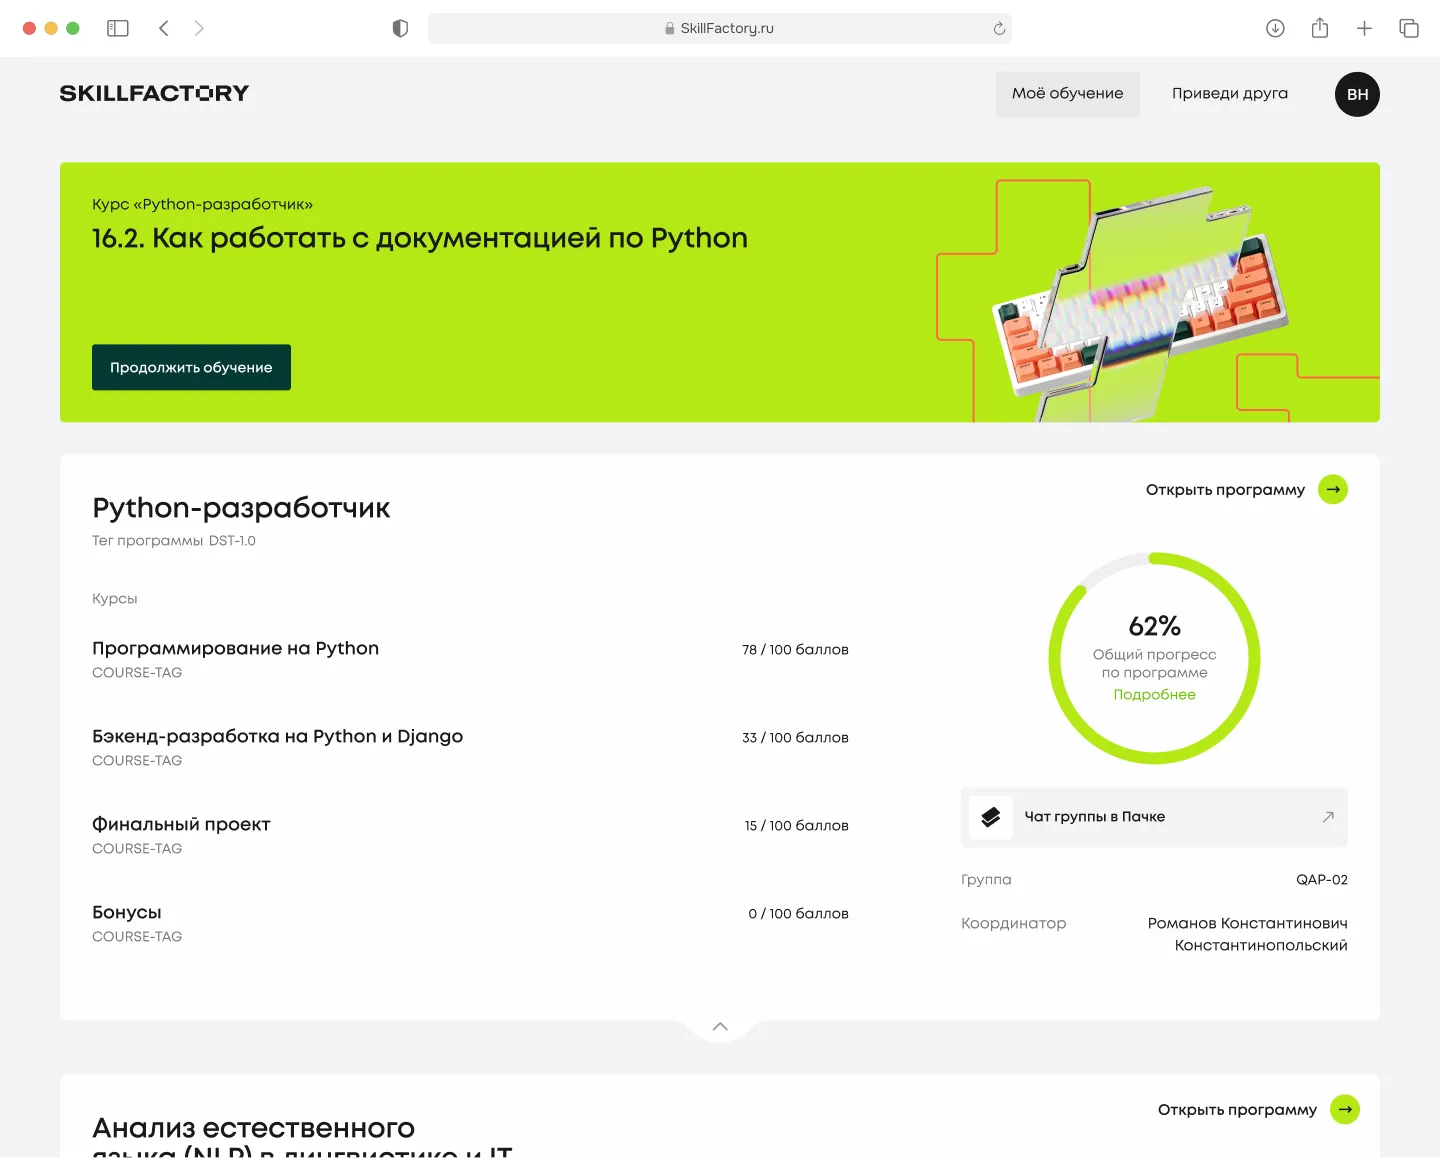This screenshot has height=1158, width=1440.
Task: Click the 33 / 100 баллов score
Action: [x=795, y=738]
